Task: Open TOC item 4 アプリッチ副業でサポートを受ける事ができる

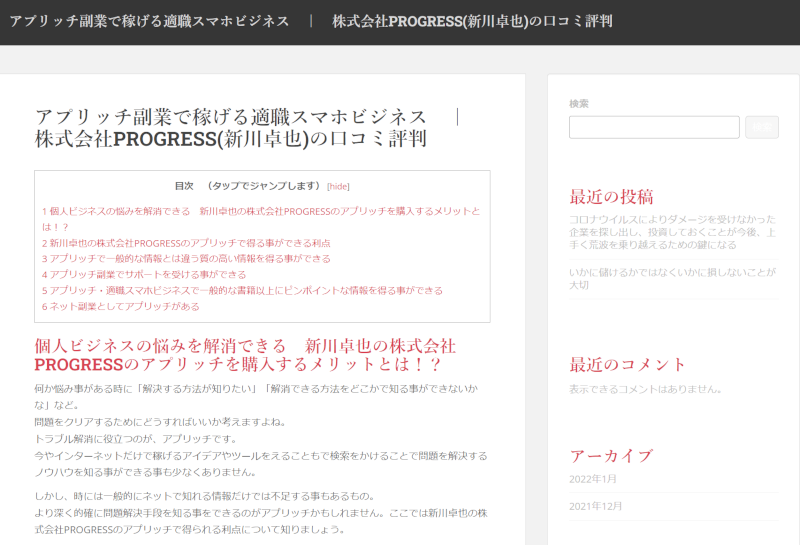Action: pos(144,274)
